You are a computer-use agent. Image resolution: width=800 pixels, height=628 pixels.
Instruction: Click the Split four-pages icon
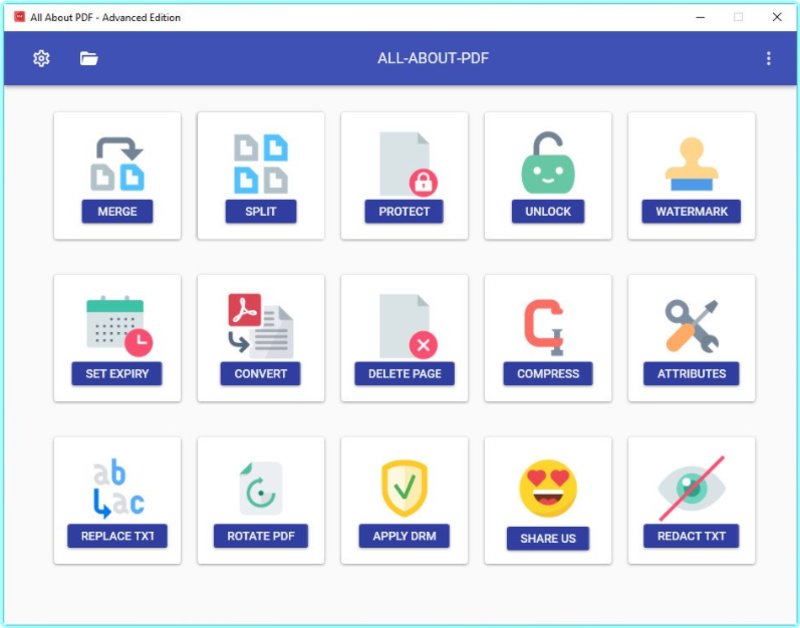(261, 164)
